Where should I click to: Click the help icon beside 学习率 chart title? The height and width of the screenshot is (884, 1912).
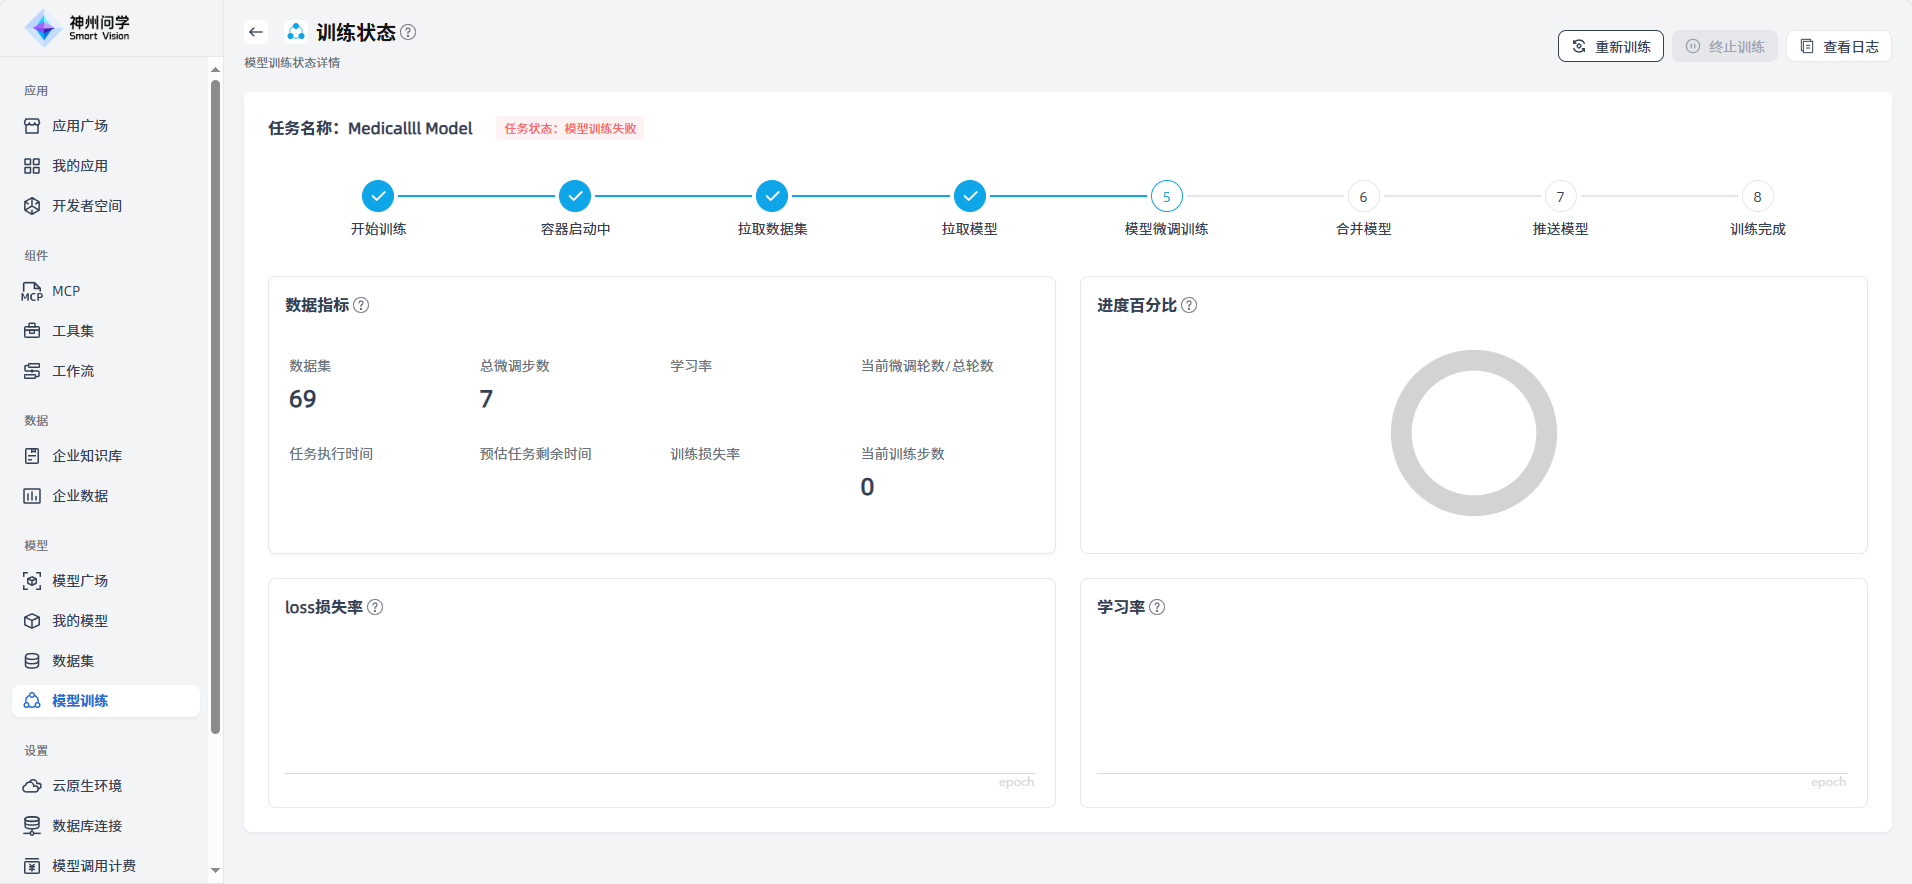(x=1157, y=607)
